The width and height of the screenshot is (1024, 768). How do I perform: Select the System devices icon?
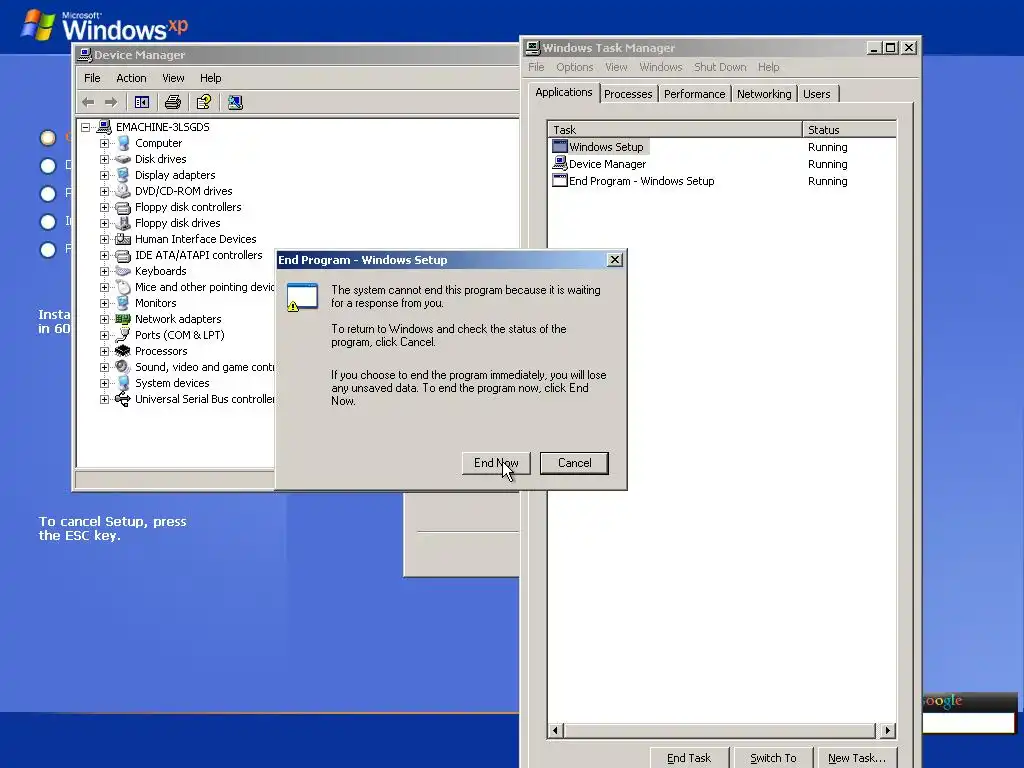click(x=123, y=383)
